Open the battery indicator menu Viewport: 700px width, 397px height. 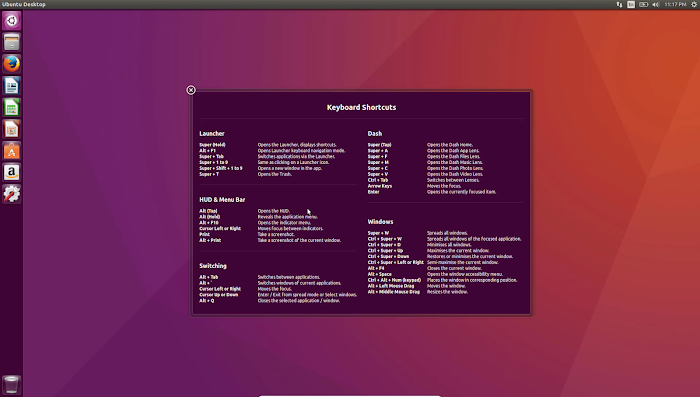643,4
